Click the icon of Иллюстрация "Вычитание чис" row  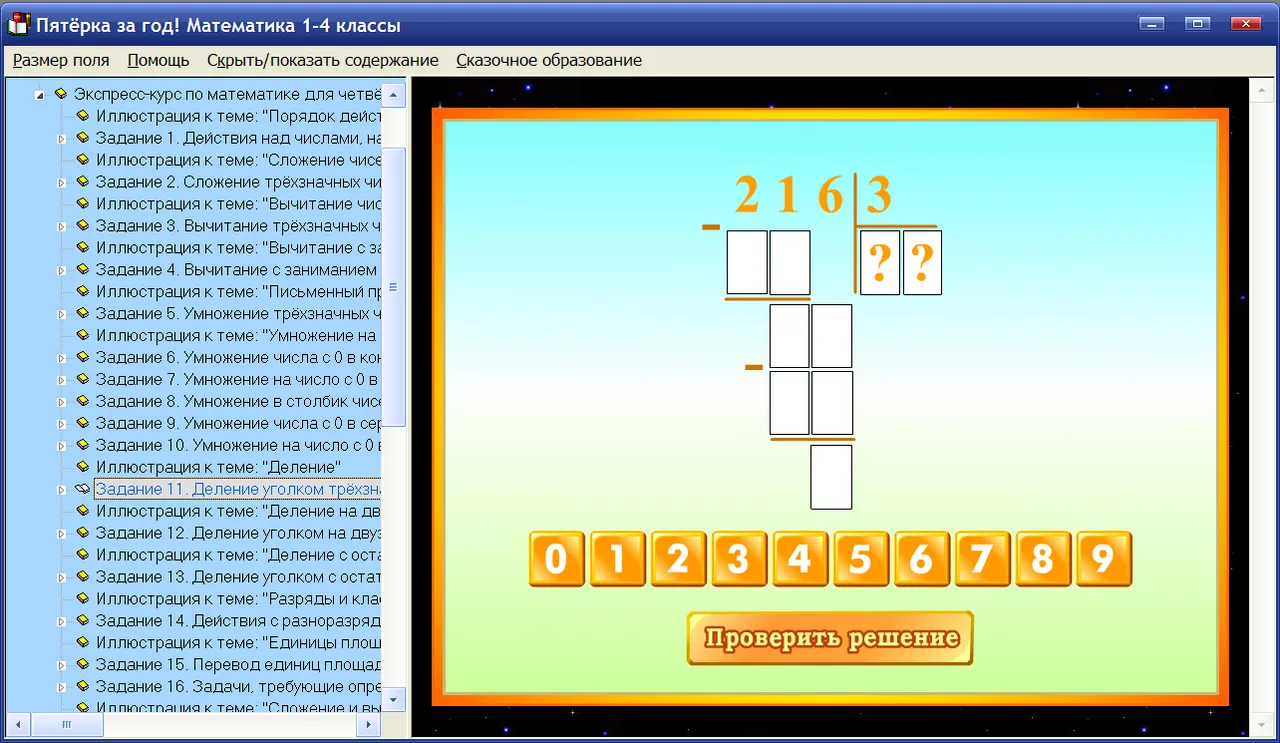(83, 204)
